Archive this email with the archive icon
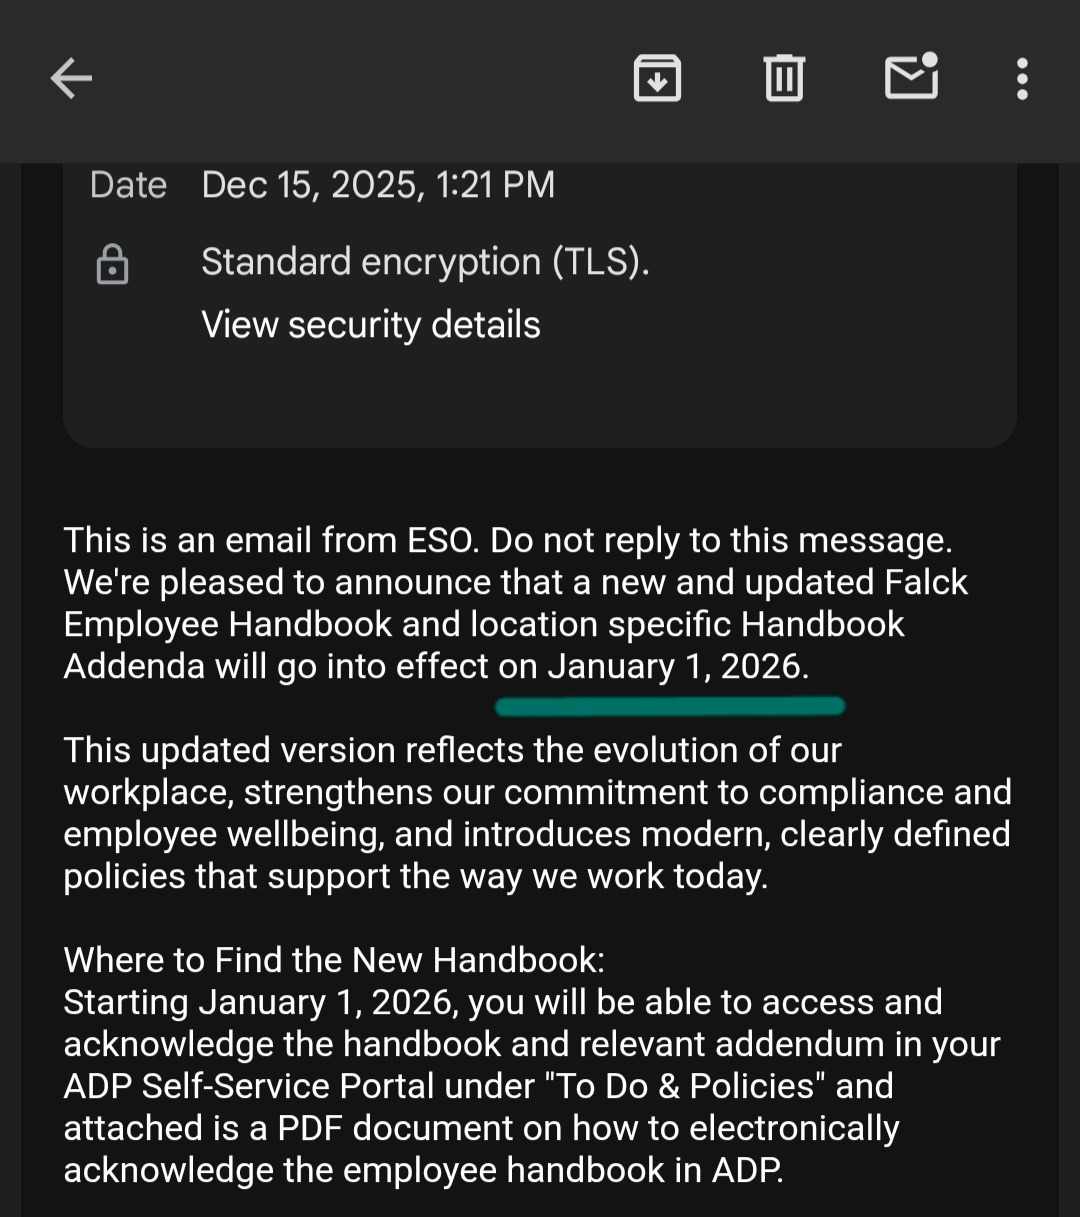This screenshot has width=1080, height=1217. click(x=657, y=78)
